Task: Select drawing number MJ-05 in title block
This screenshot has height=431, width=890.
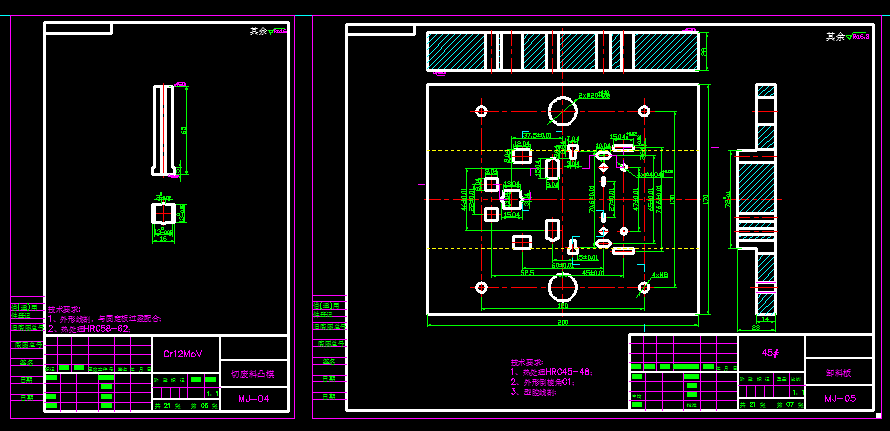Action: click(839, 399)
